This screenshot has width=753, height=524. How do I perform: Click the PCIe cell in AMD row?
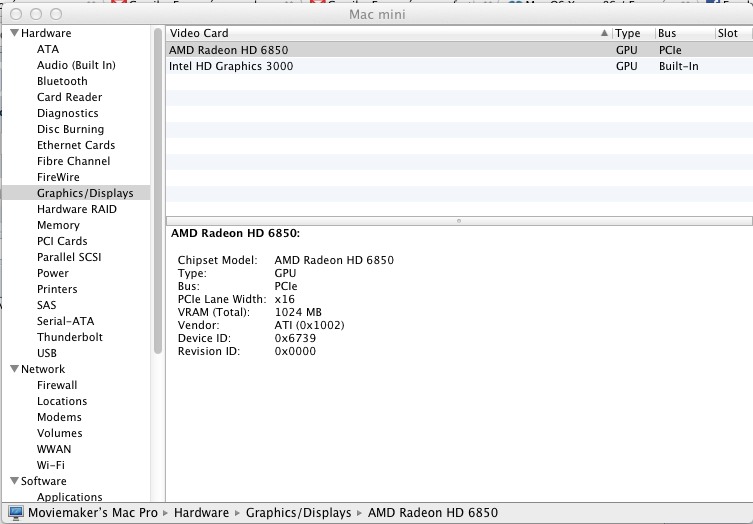pyautogui.click(x=670, y=50)
